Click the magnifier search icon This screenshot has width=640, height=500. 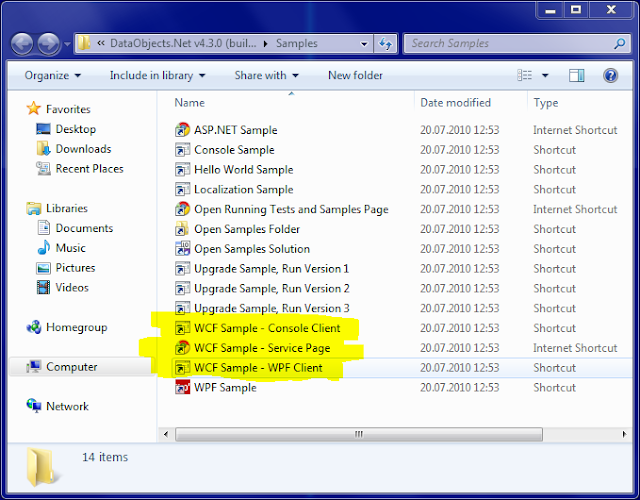point(620,43)
